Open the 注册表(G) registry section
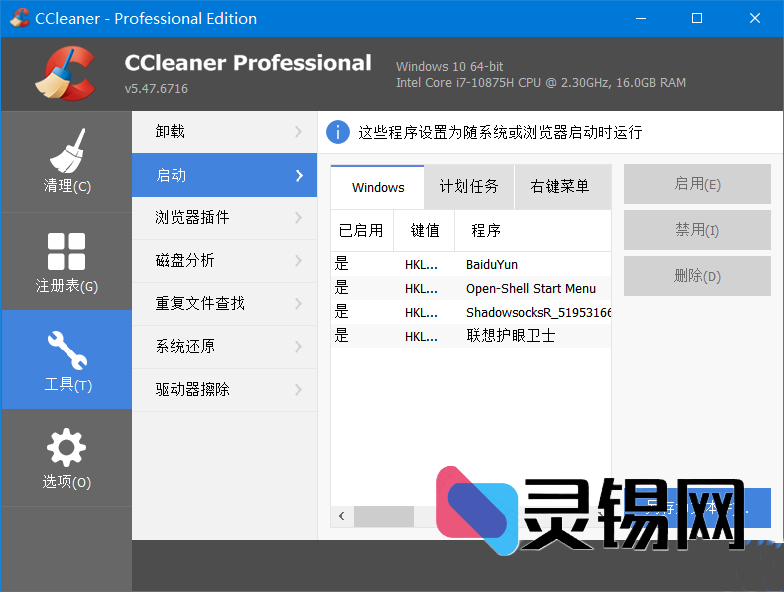This screenshot has width=784, height=592. click(x=66, y=262)
